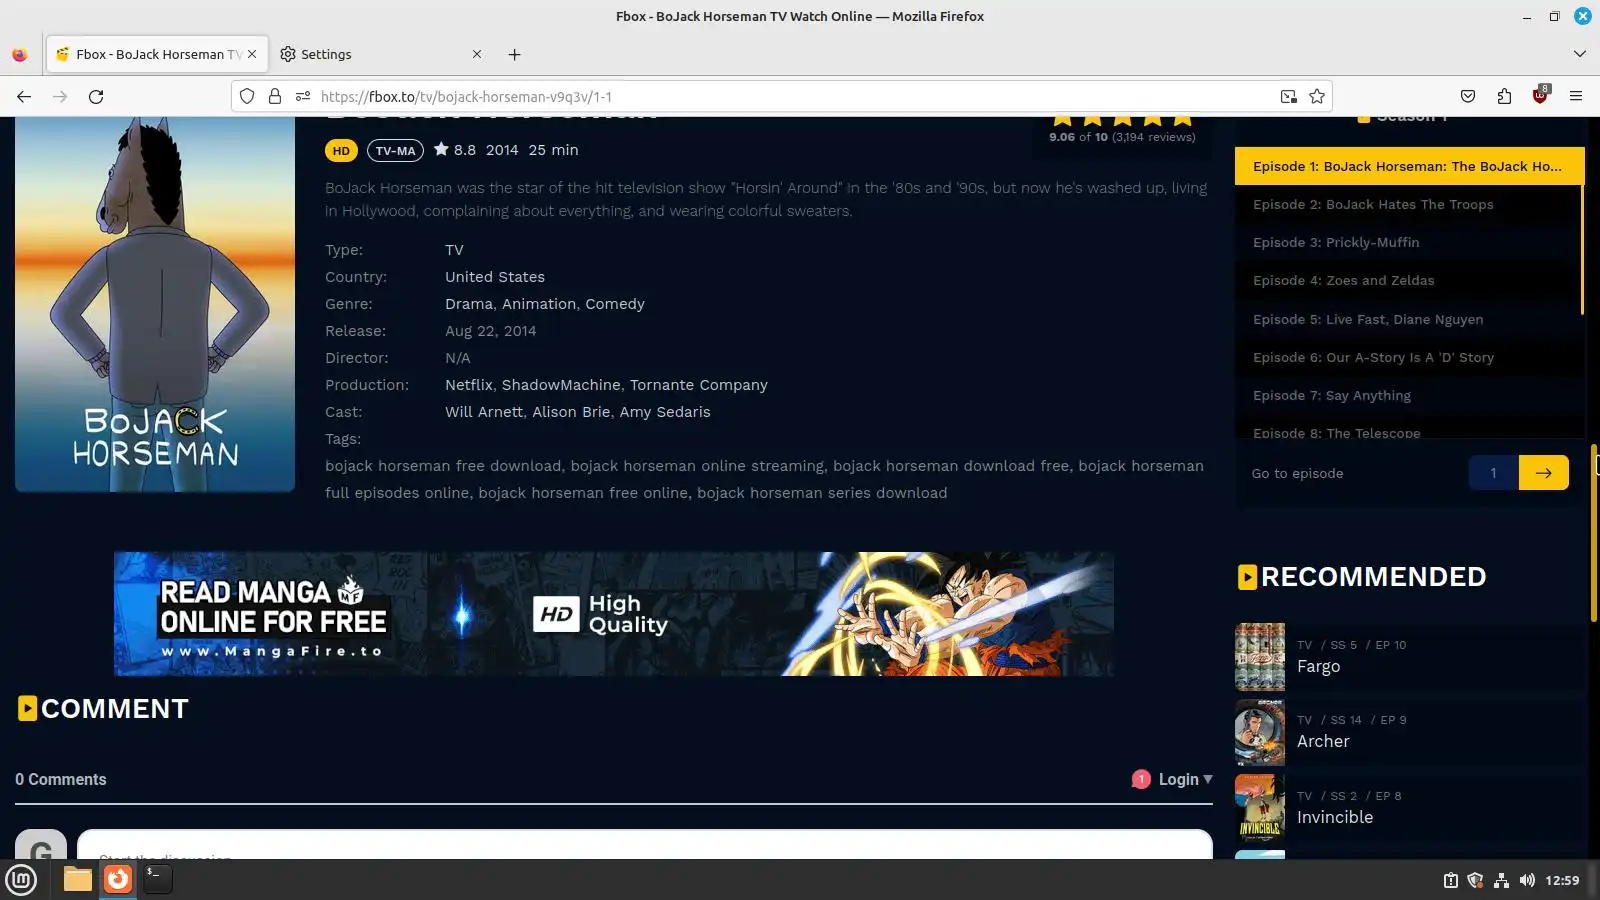
Task: Open the Archer recommendation thumbnail
Action: [x=1260, y=733]
